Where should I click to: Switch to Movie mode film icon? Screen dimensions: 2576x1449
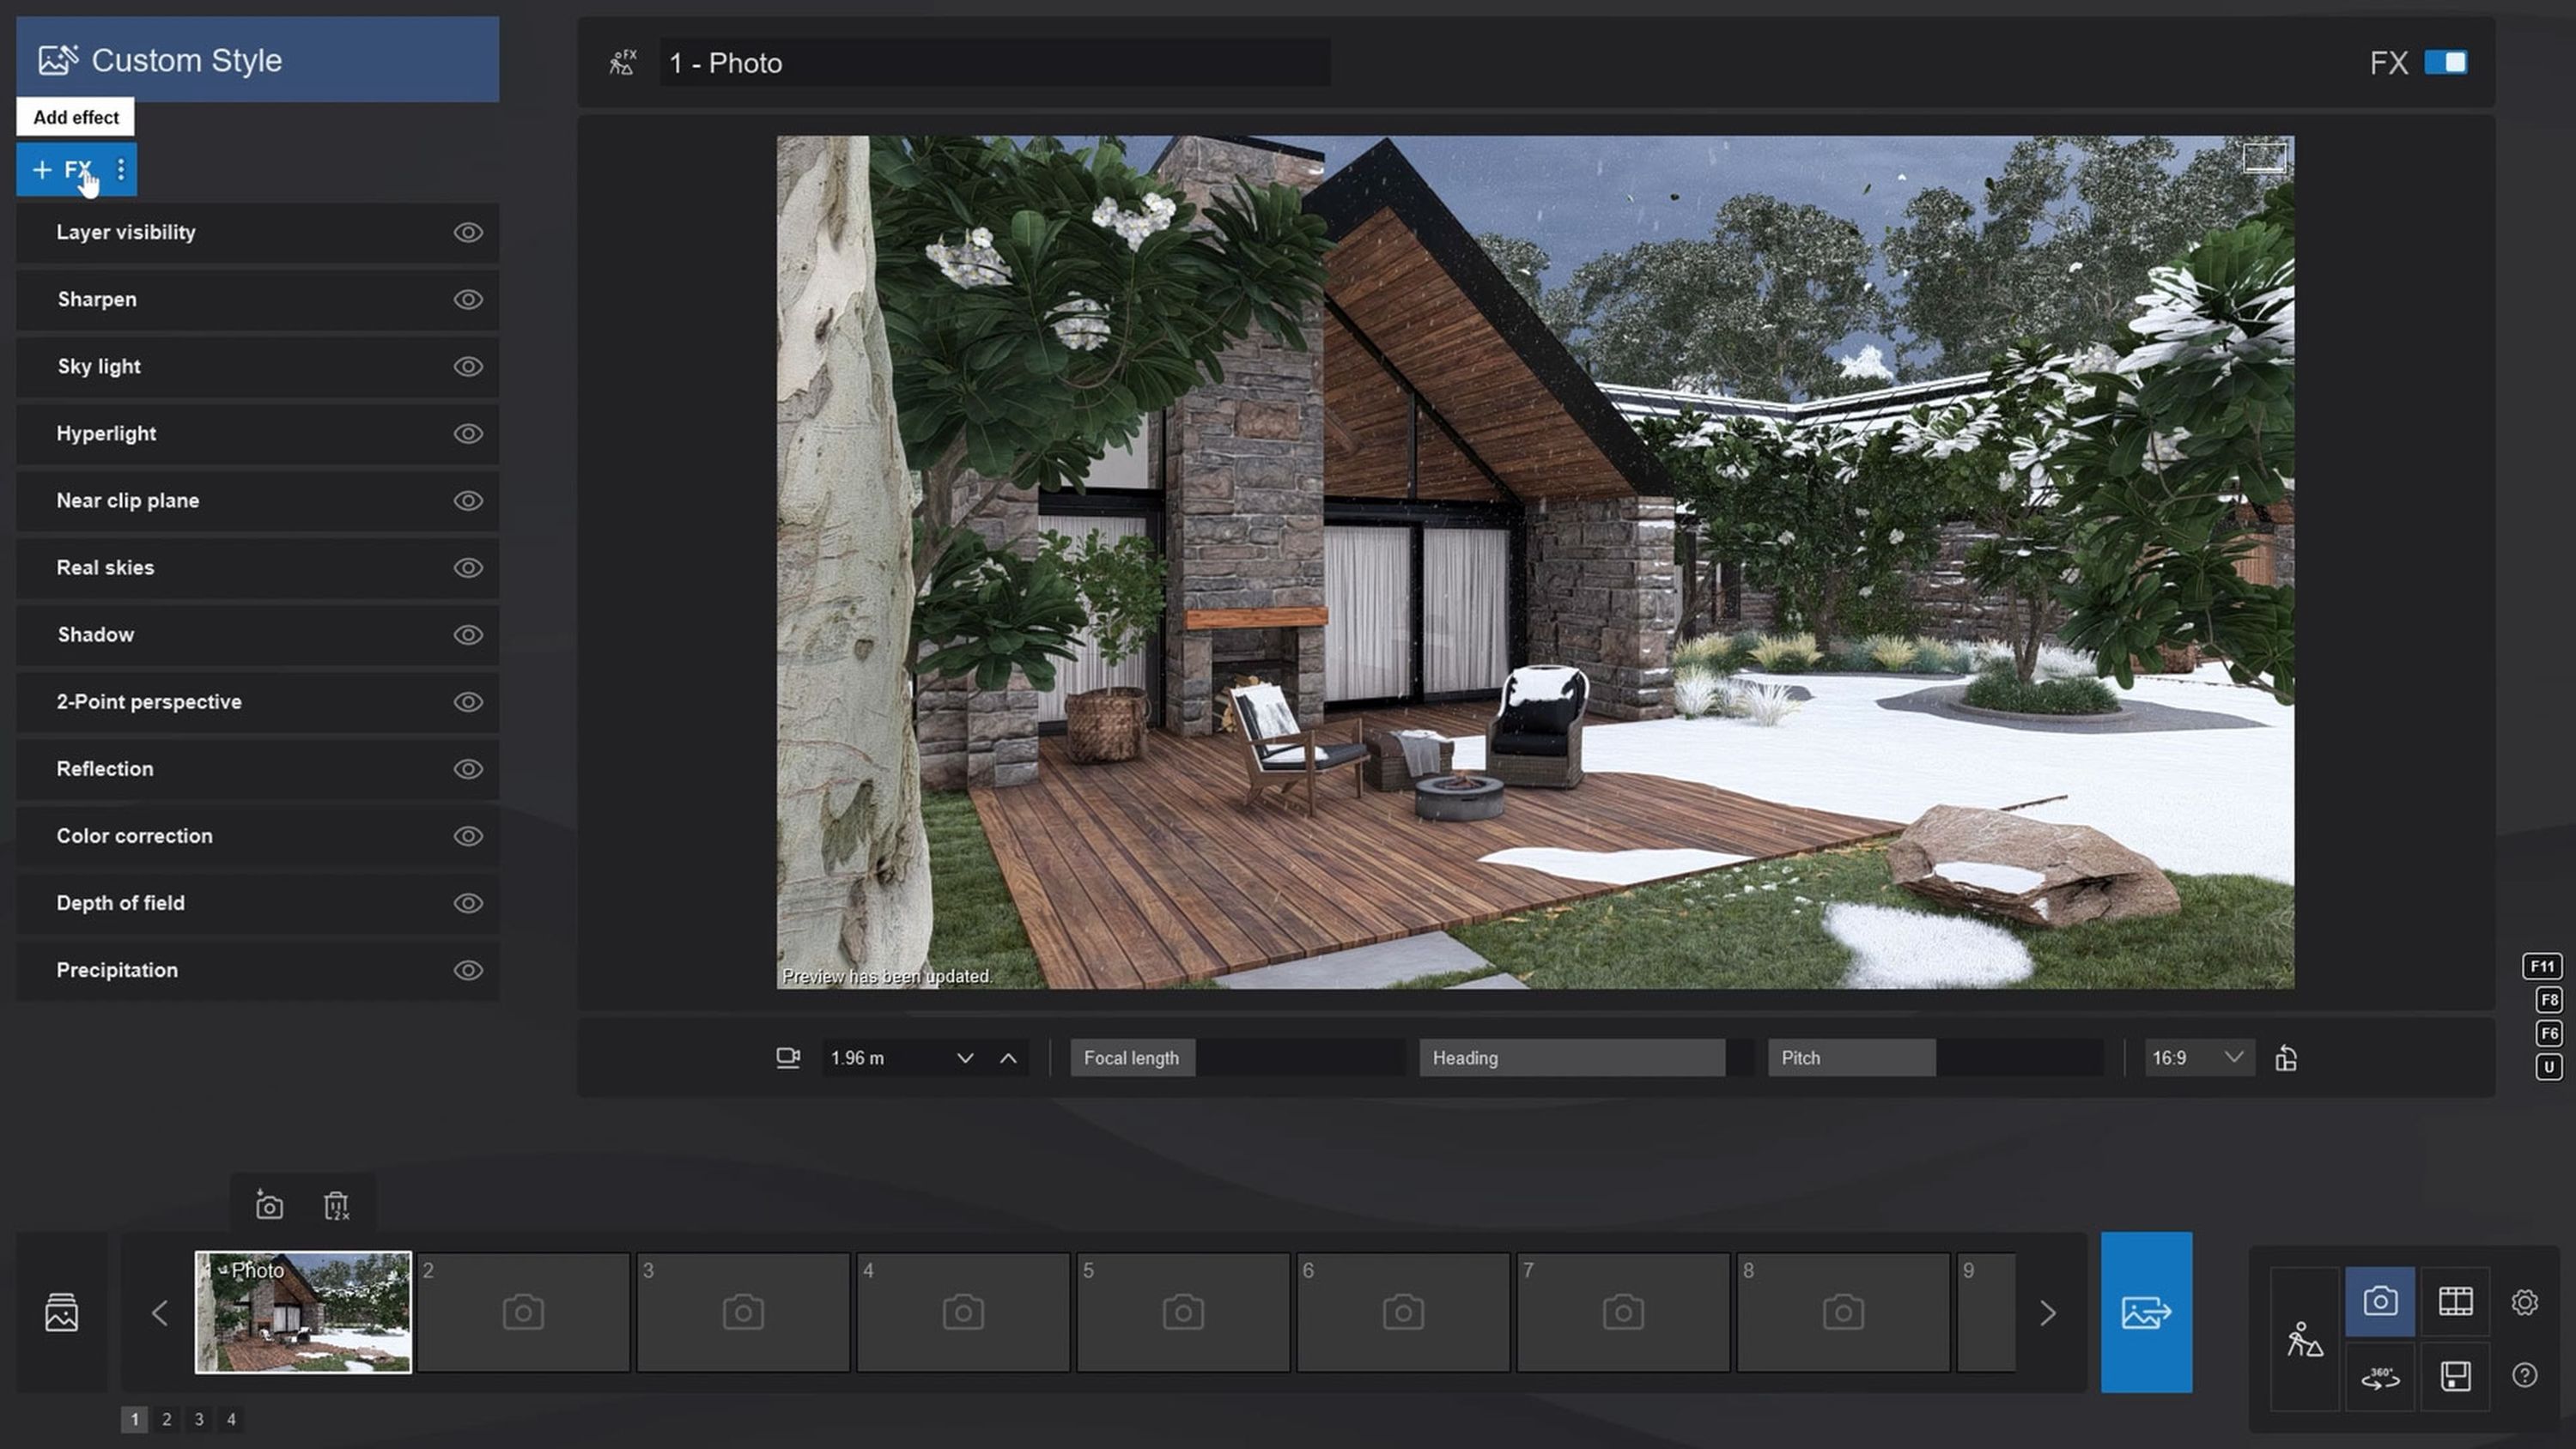click(2455, 1301)
